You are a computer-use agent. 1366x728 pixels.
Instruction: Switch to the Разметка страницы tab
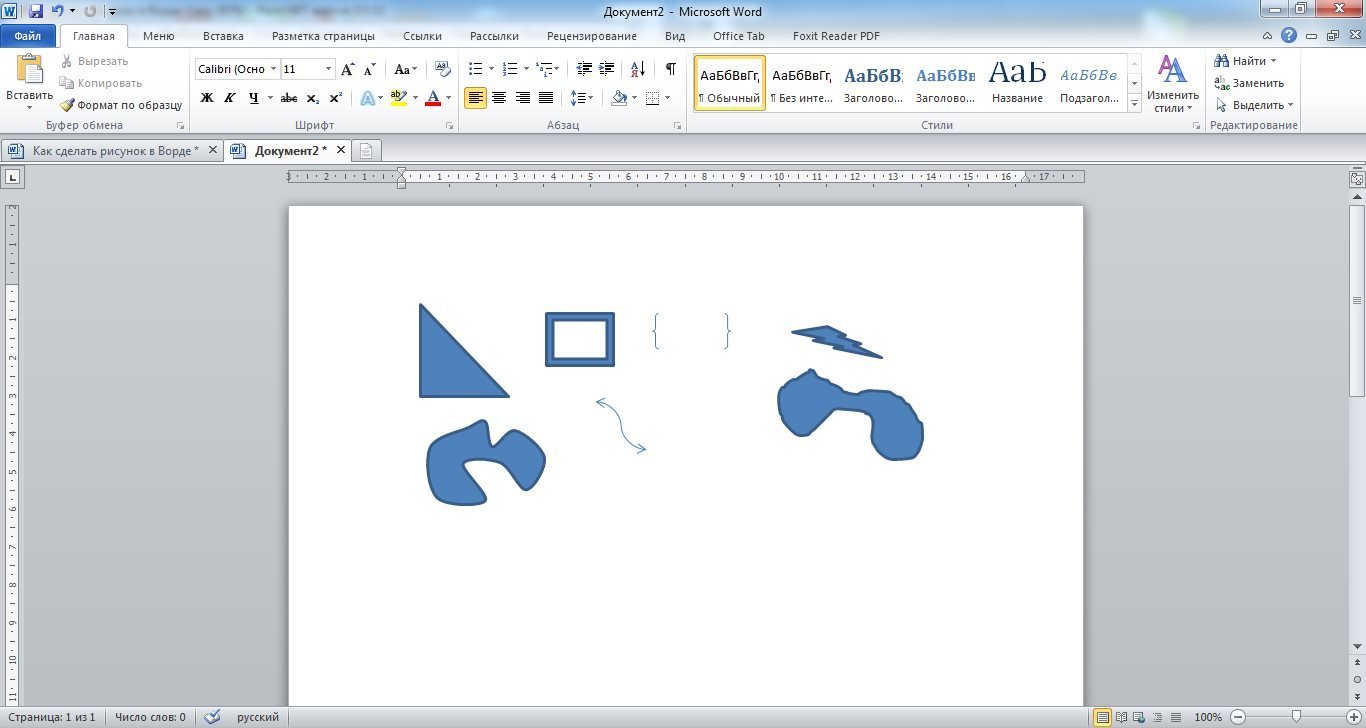pos(323,36)
